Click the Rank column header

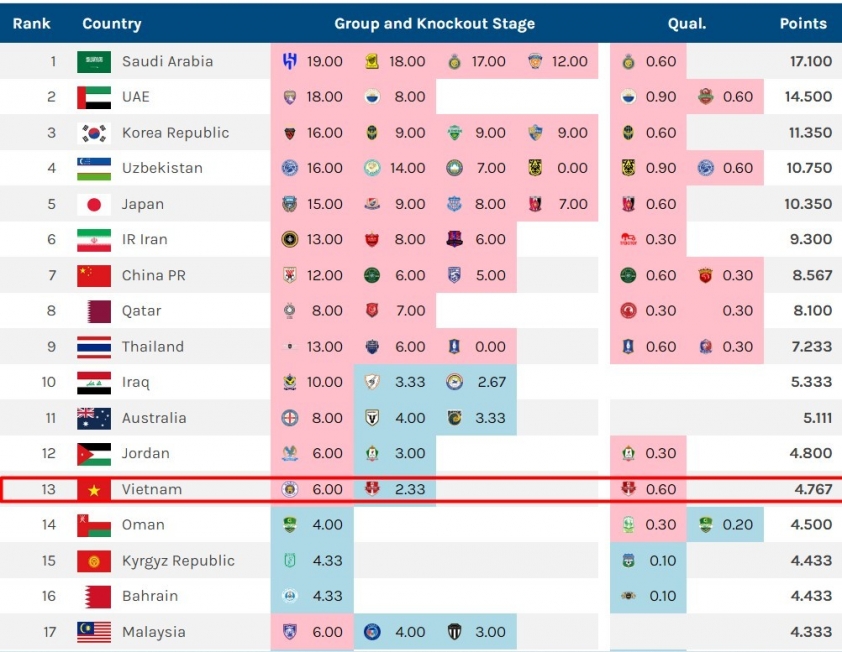click(x=32, y=24)
